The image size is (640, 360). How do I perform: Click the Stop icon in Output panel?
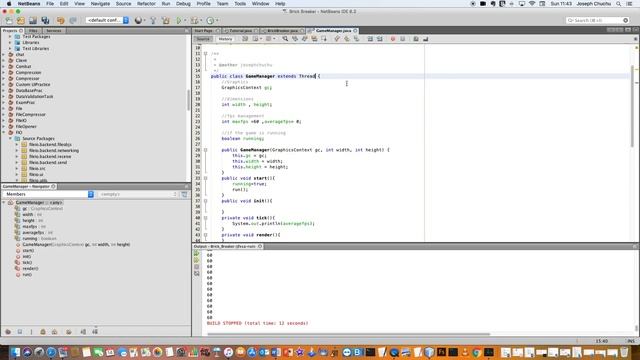click(x=196, y=267)
